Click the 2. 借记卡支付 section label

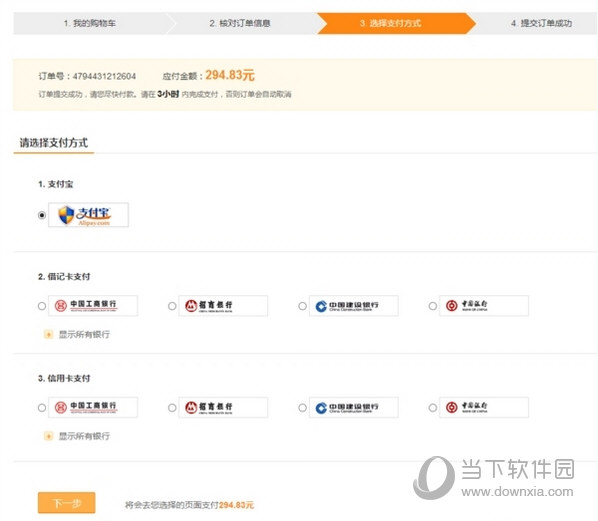click(x=64, y=277)
